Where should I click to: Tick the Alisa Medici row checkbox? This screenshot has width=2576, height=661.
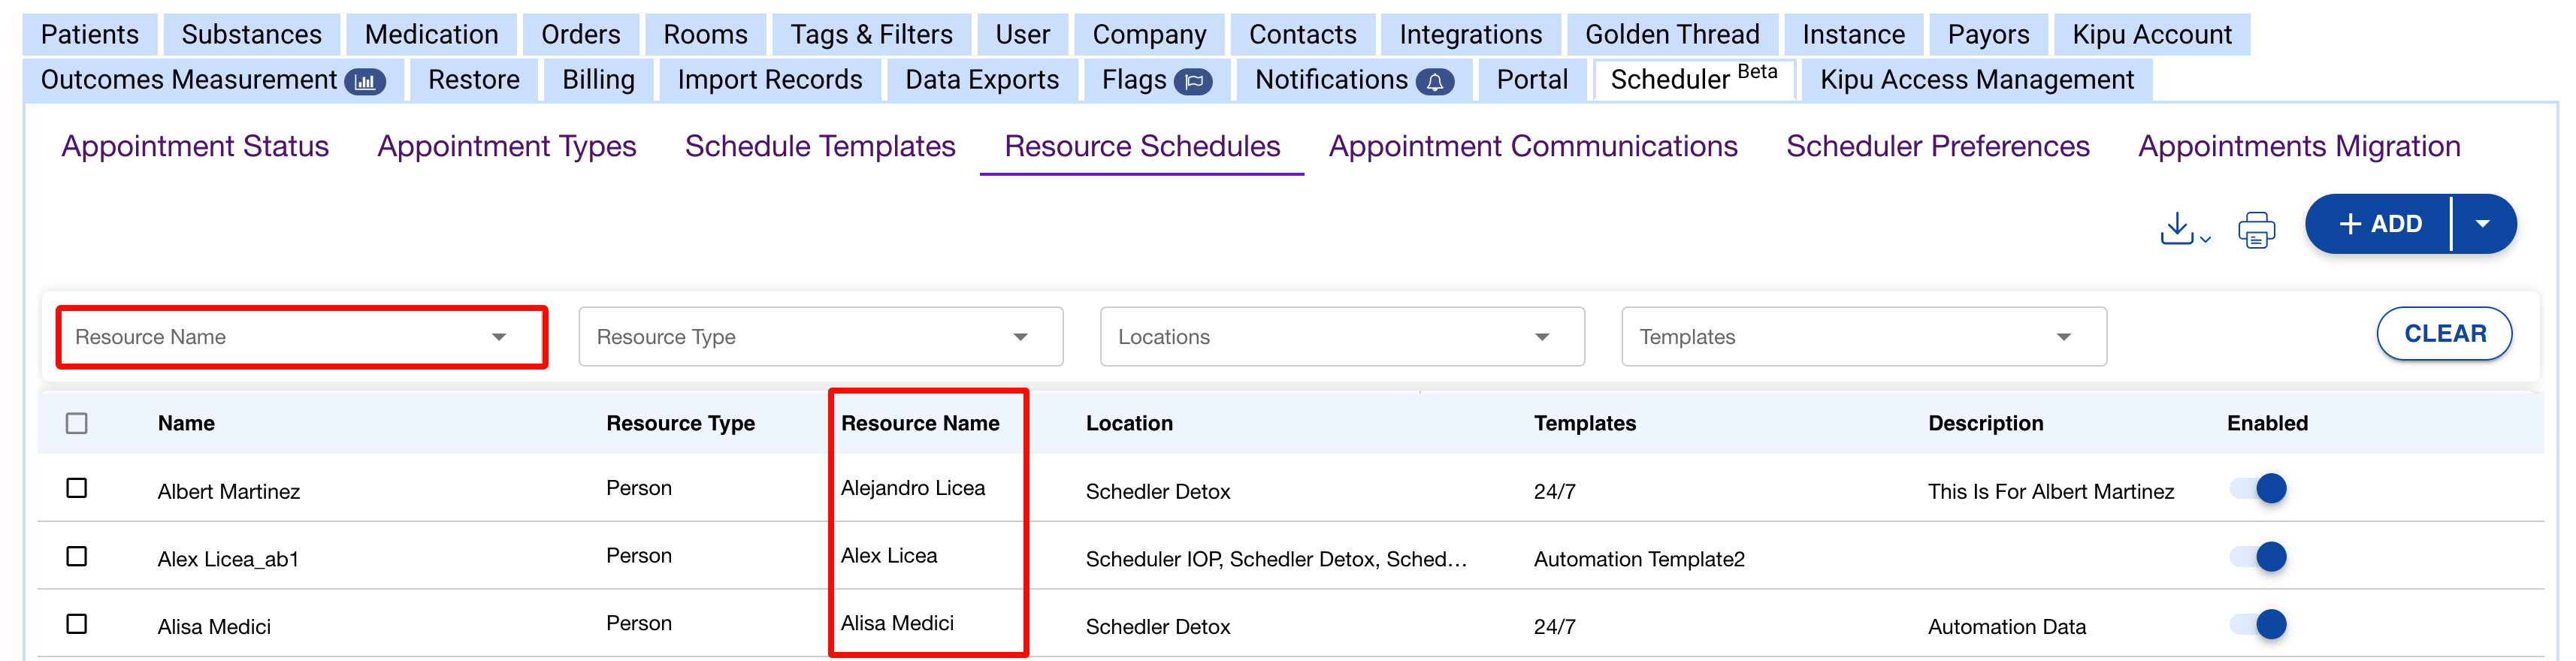click(77, 624)
